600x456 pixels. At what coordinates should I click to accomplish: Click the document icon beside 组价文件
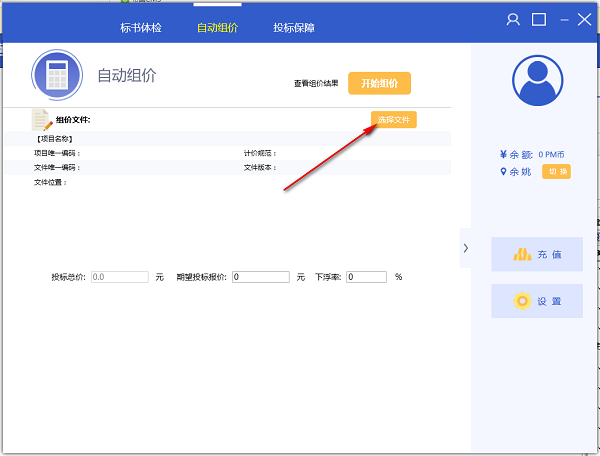pyautogui.click(x=42, y=120)
